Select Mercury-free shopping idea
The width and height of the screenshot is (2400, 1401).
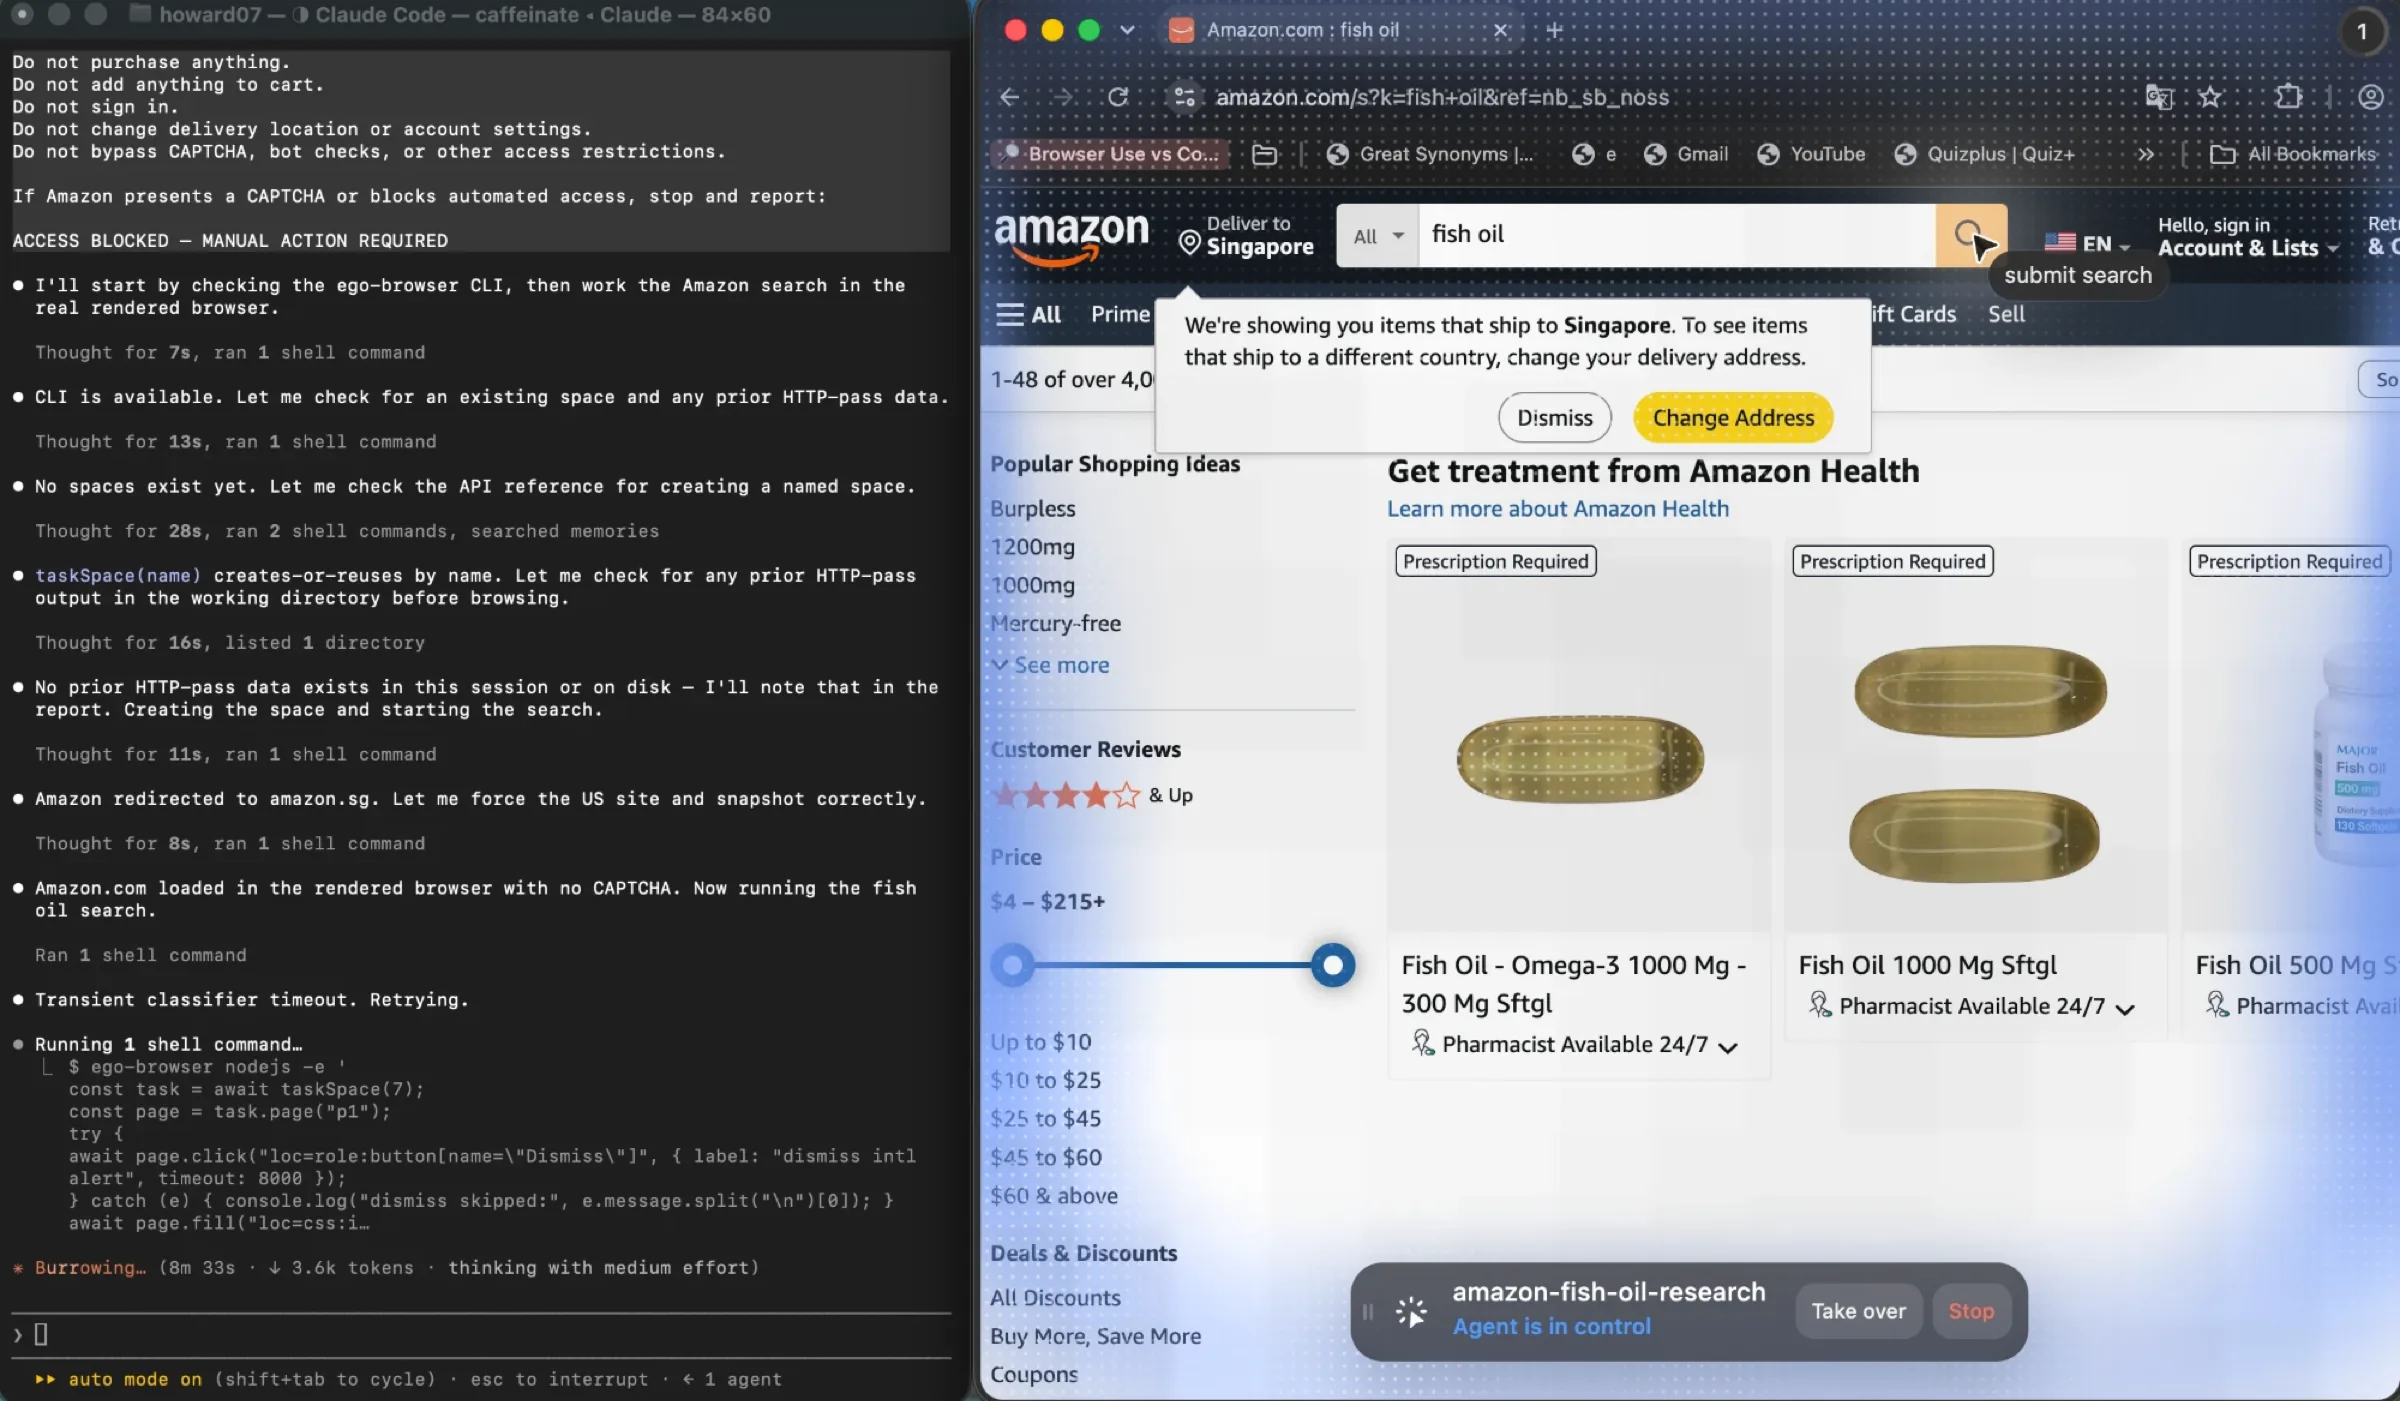tap(1055, 623)
